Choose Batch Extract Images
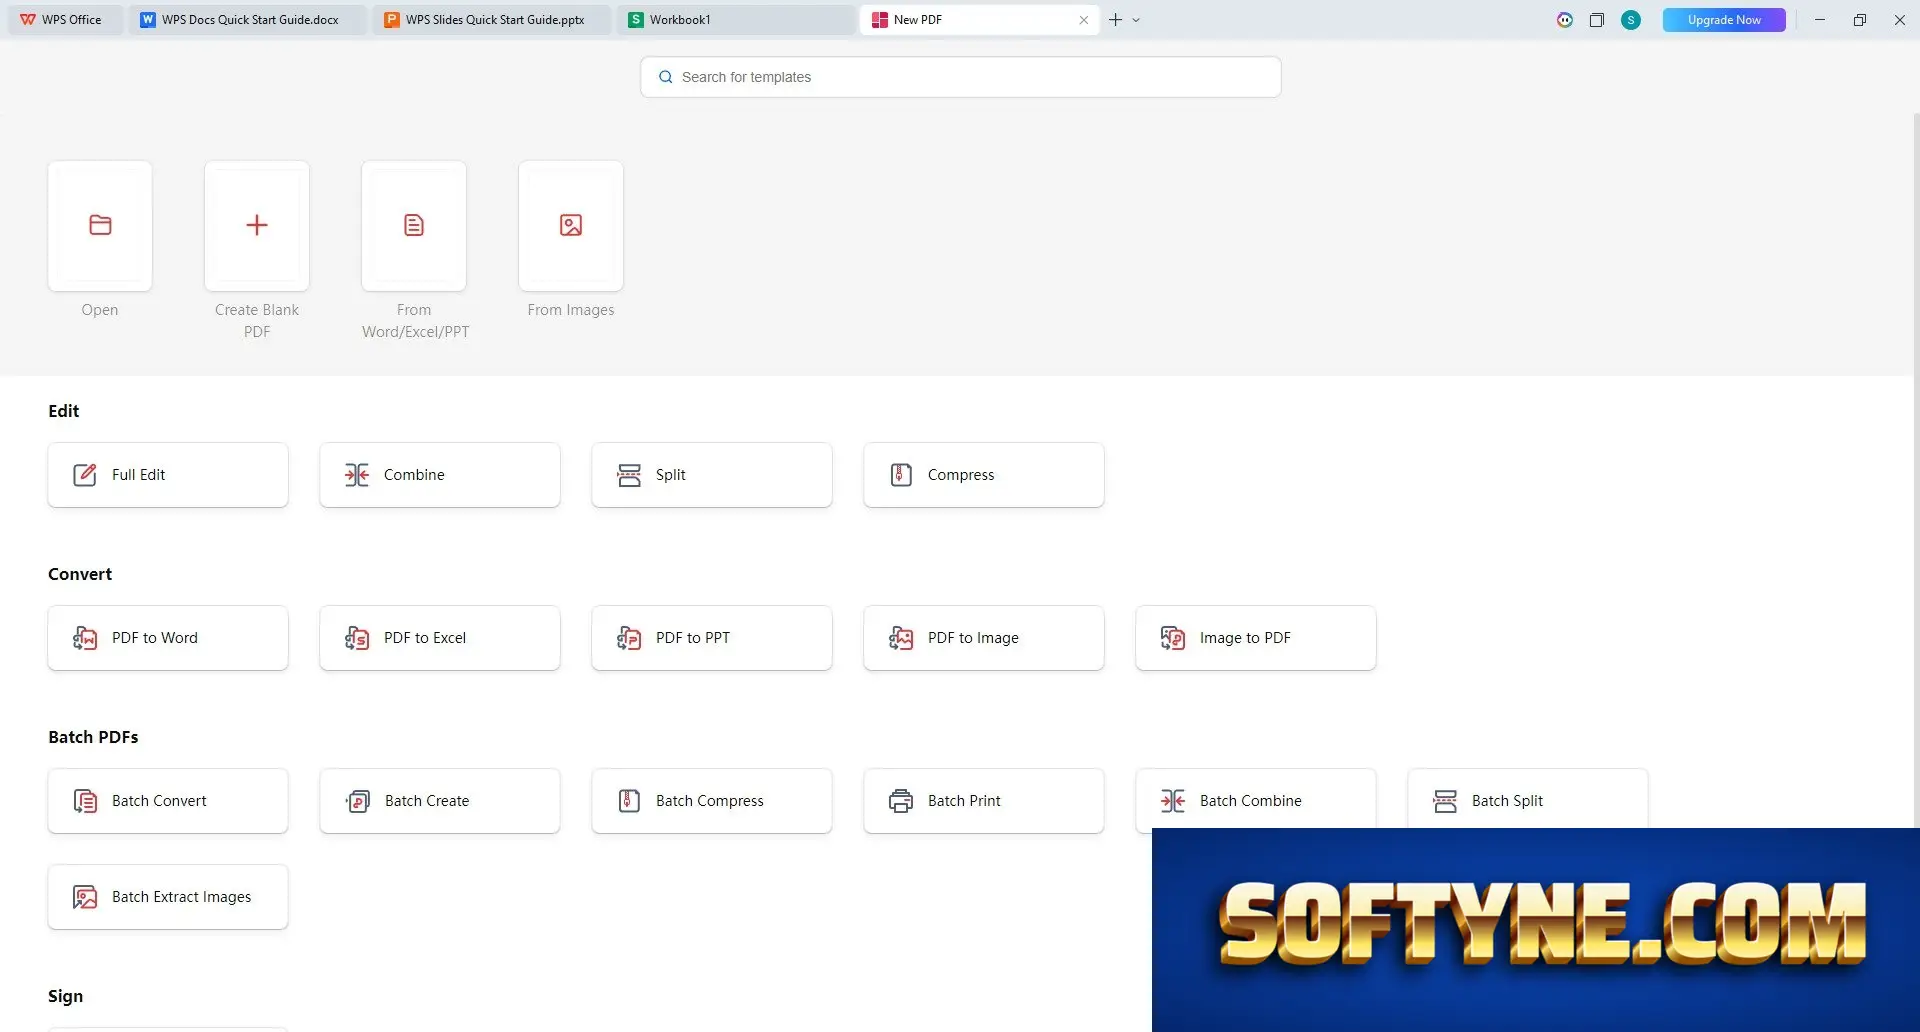1920x1032 pixels. click(x=168, y=897)
